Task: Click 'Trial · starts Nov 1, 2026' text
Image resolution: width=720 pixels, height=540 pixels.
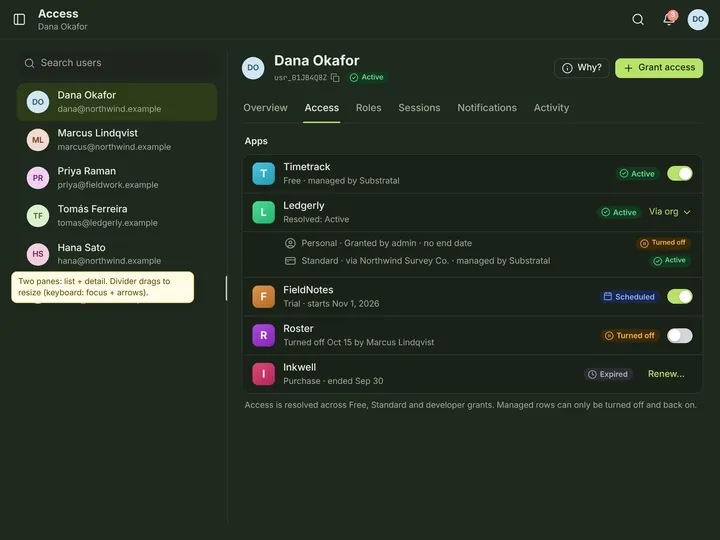Action: (331, 304)
